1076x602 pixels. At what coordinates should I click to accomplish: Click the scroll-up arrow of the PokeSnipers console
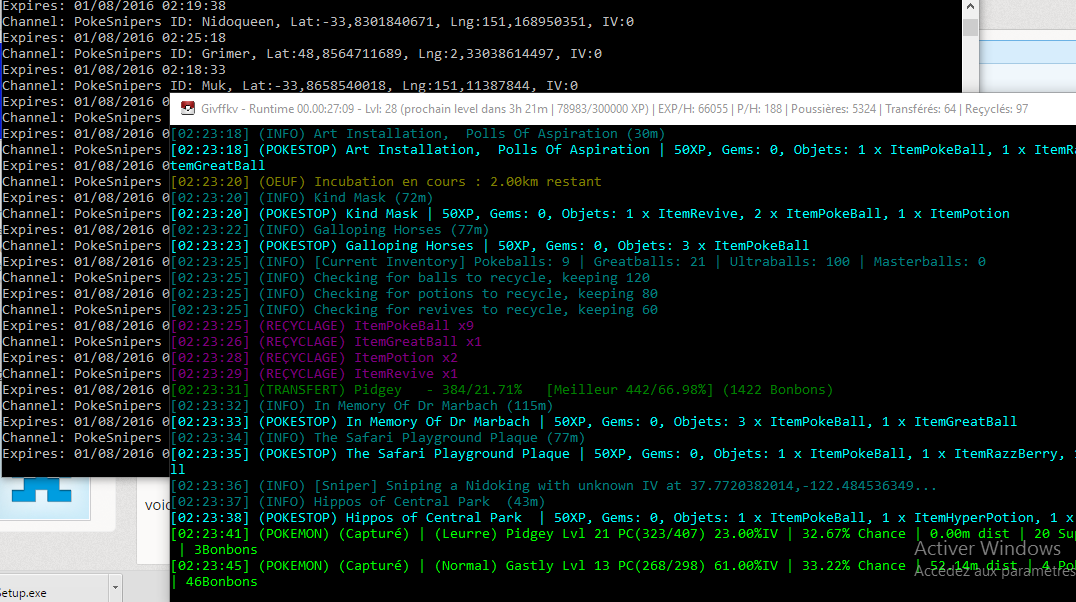(970, 6)
